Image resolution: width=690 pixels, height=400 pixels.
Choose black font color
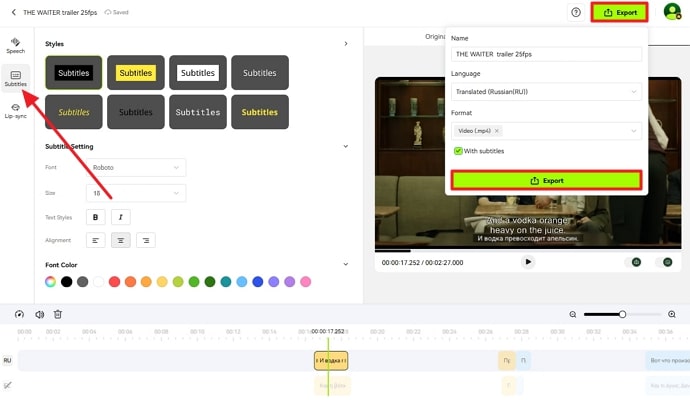tap(66, 282)
